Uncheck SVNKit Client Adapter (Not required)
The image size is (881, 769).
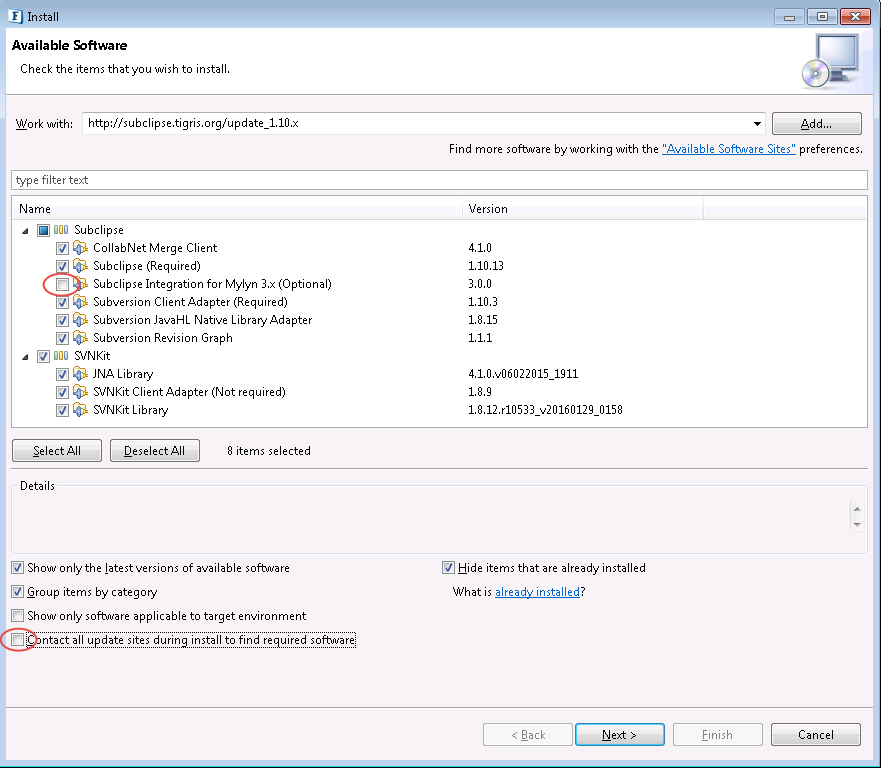tap(62, 392)
